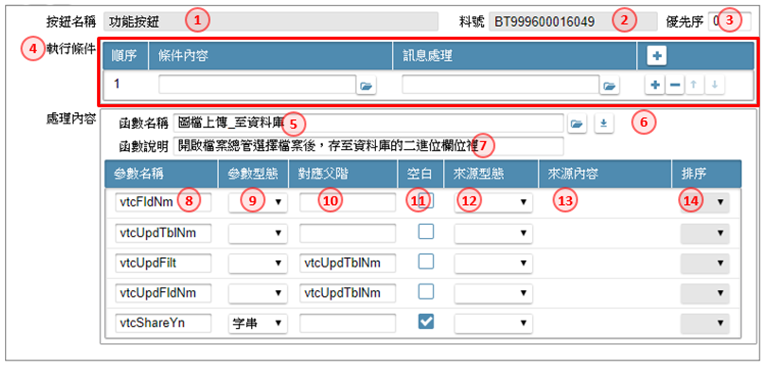Open 排序 dropdown for vtcUpdFilt
This screenshot has height=367, width=765.
(x=705, y=263)
